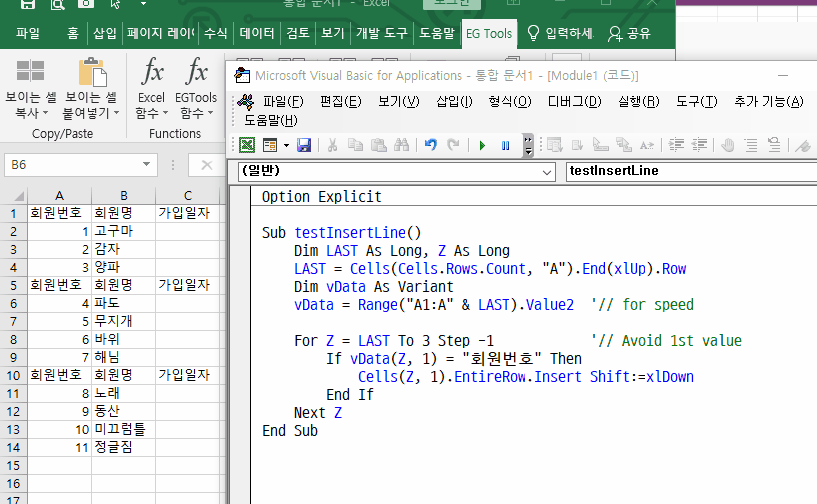Open the 보기(V) menu in VBA editor
817x504 pixels.
[399, 101]
